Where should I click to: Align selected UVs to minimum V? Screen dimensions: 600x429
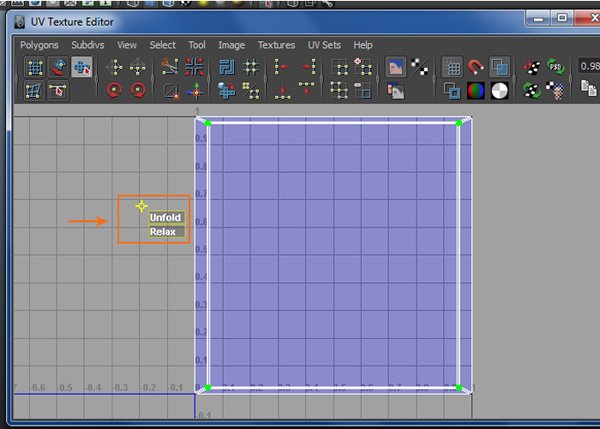[282, 91]
